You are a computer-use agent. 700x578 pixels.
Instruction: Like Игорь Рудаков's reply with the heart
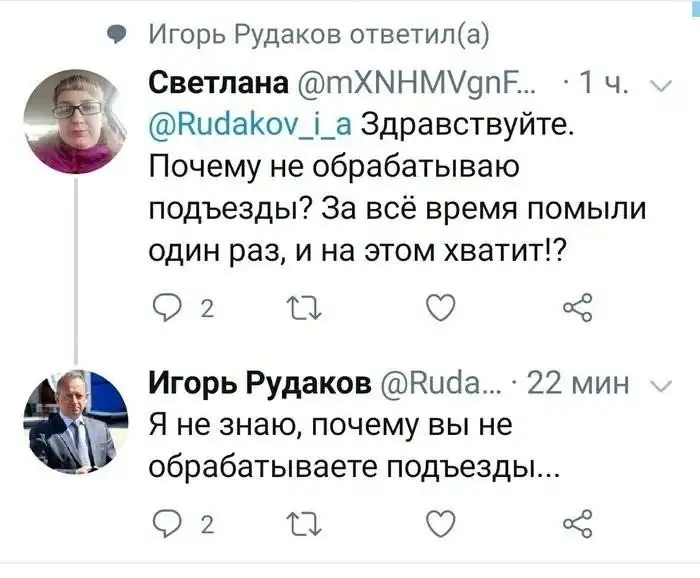click(x=442, y=524)
